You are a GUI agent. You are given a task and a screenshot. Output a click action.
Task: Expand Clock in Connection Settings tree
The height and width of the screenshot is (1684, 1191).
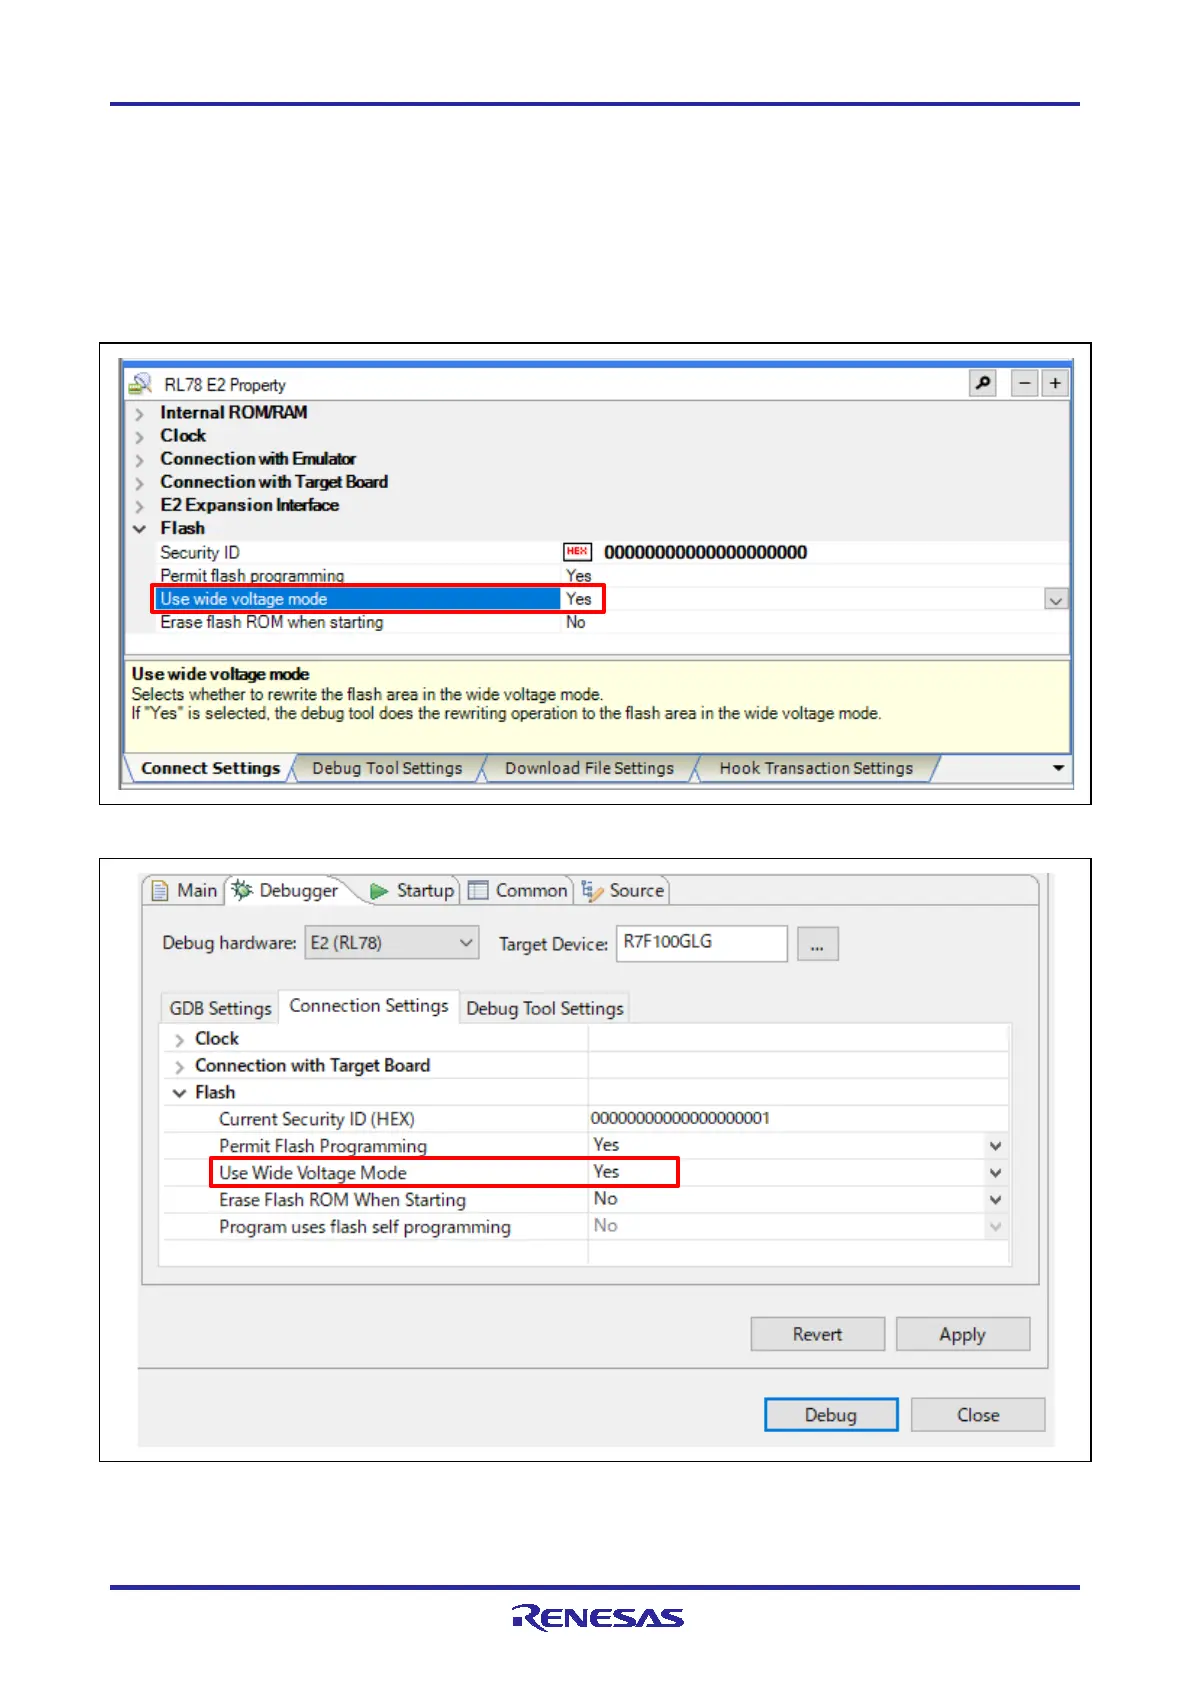tap(179, 1040)
